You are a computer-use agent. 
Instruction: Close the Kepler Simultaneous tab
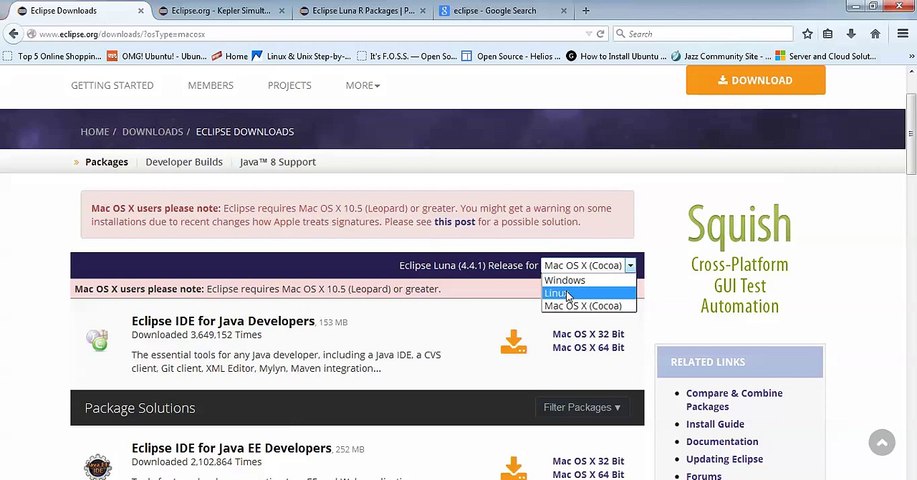click(282, 11)
